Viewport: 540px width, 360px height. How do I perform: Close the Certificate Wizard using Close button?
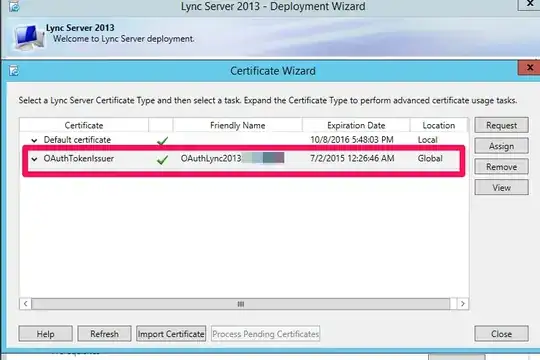501,333
